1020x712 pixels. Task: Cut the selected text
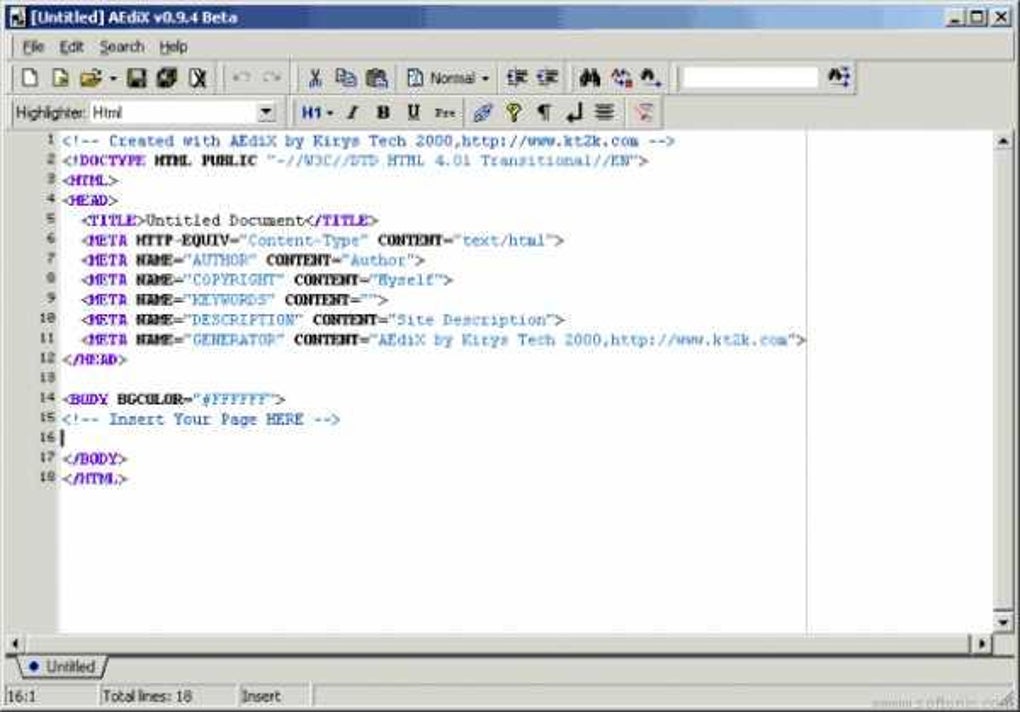coord(315,77)
